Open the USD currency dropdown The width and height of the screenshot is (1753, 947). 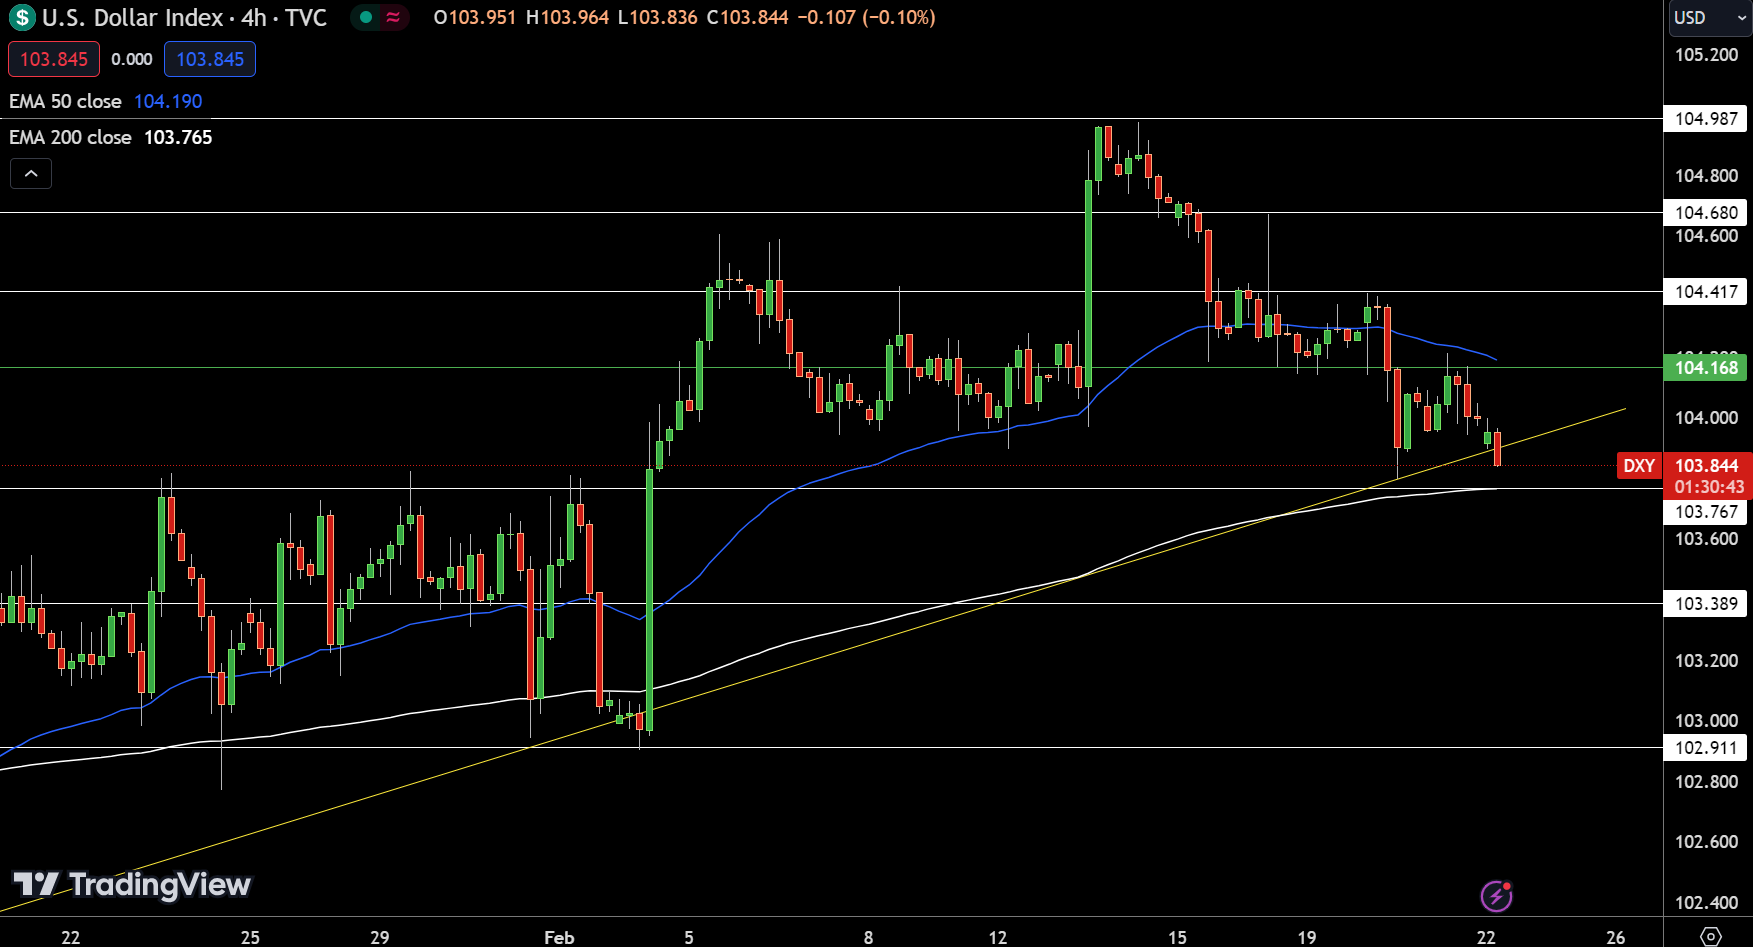click(x=1709, y=17)
